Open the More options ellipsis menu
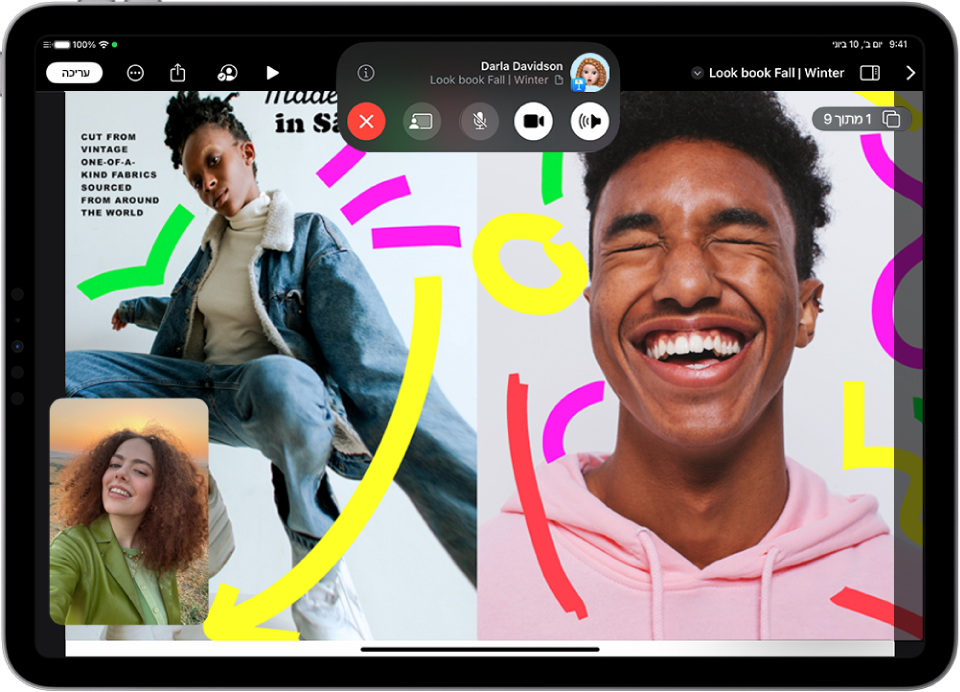Image resolution: width=960 pixels, height=692 pixels. tap(135, 73)
